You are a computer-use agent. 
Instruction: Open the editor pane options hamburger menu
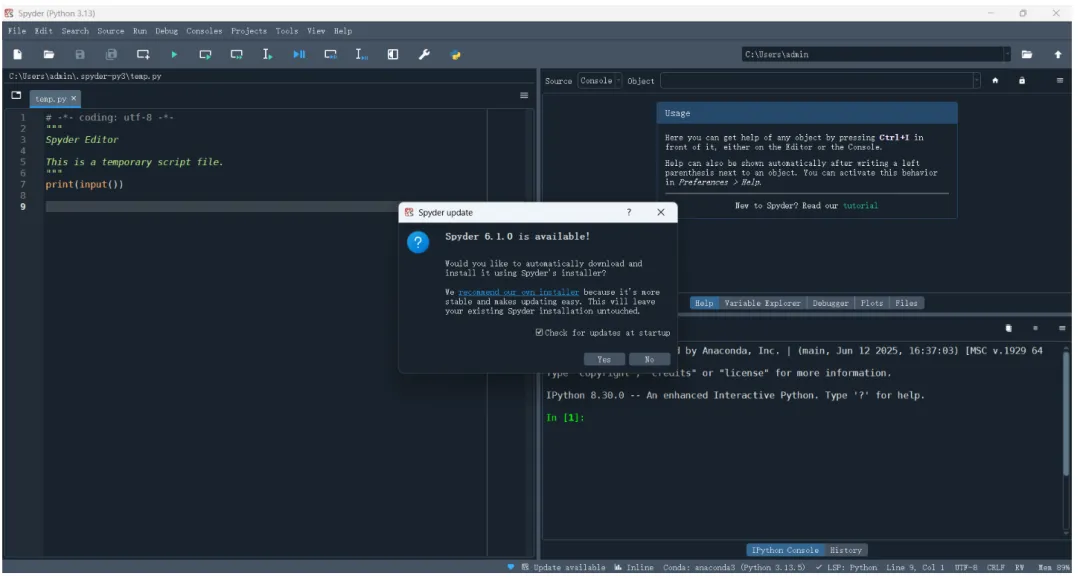[x=524, y=96]
